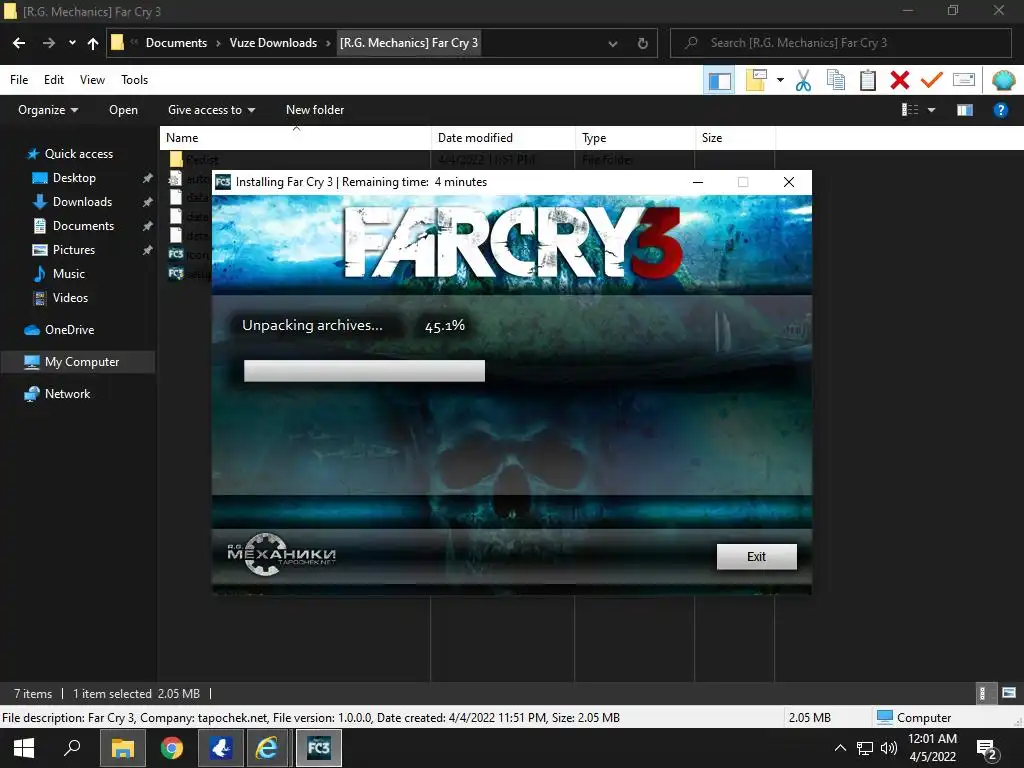This screenshot has width=1024, height=768.
Task: Minimize the Far Cry 3 installer window
Action: 698,182
